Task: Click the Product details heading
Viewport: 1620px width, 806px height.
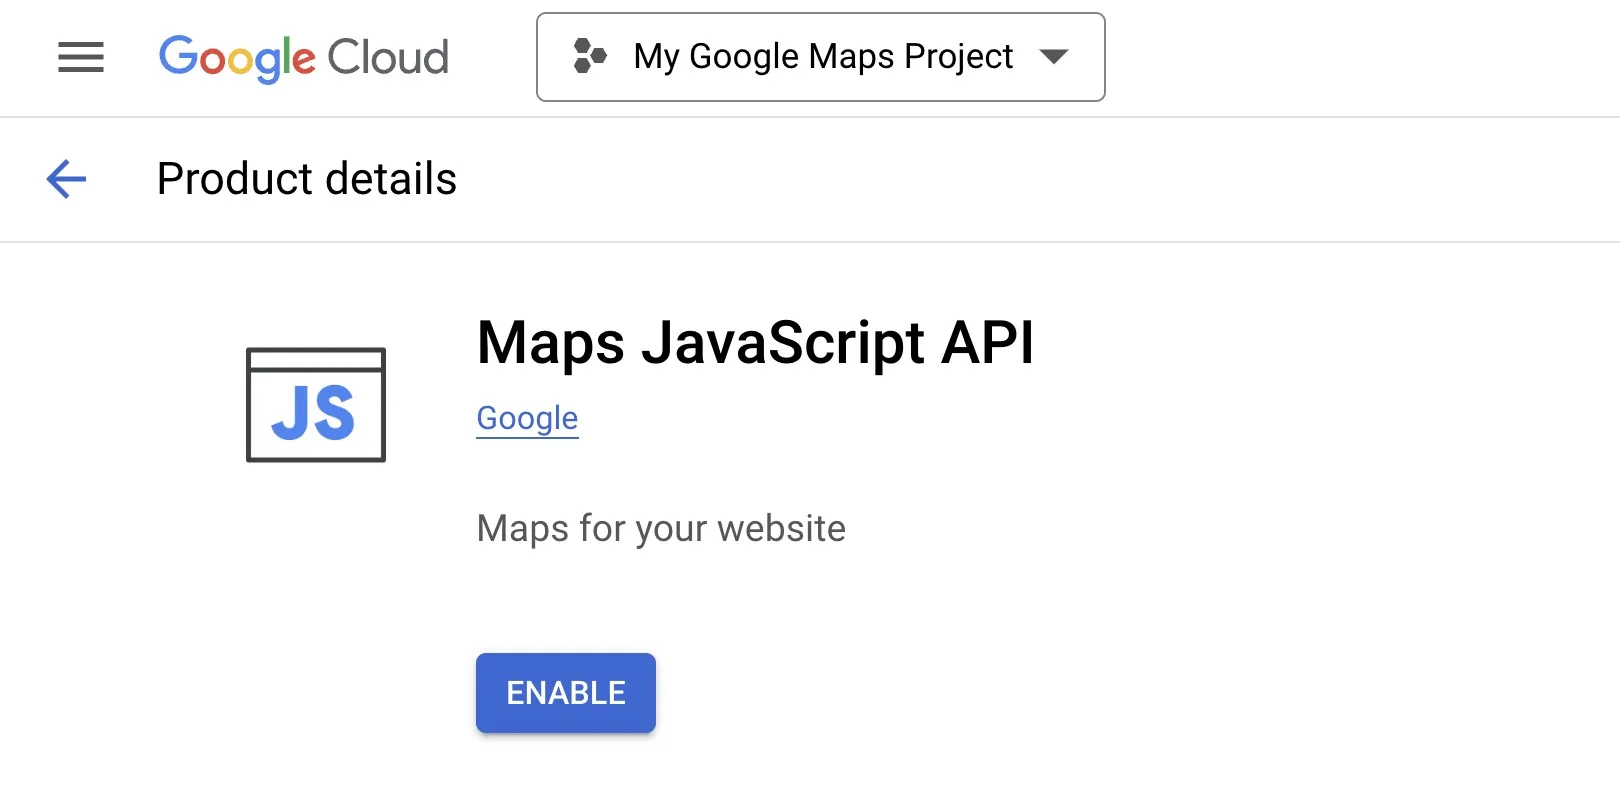Action: point(307,179)
